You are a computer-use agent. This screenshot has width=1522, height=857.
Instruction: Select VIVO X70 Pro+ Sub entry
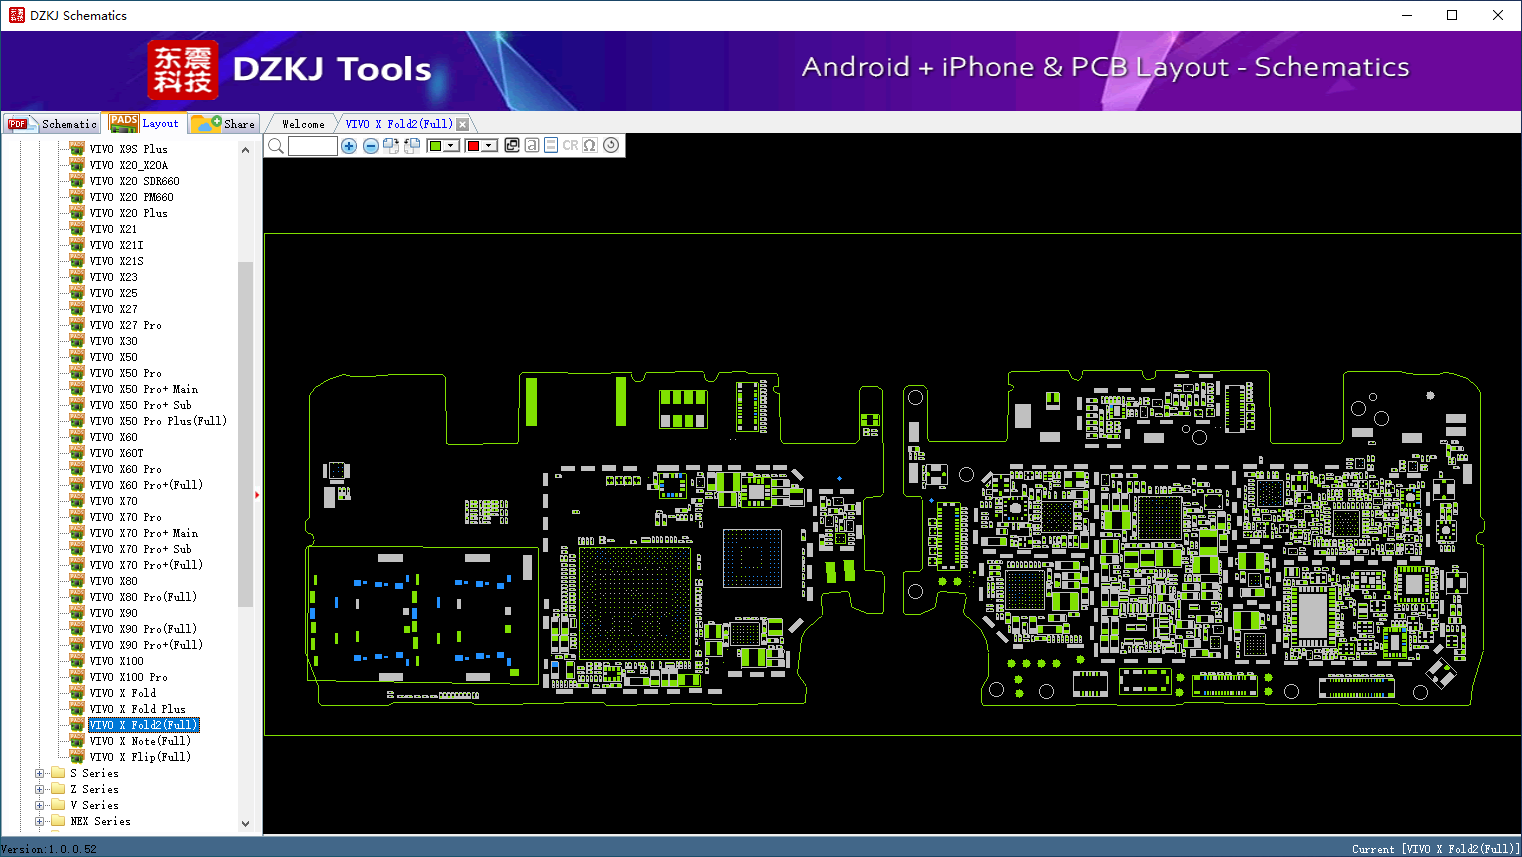[141, 549]
